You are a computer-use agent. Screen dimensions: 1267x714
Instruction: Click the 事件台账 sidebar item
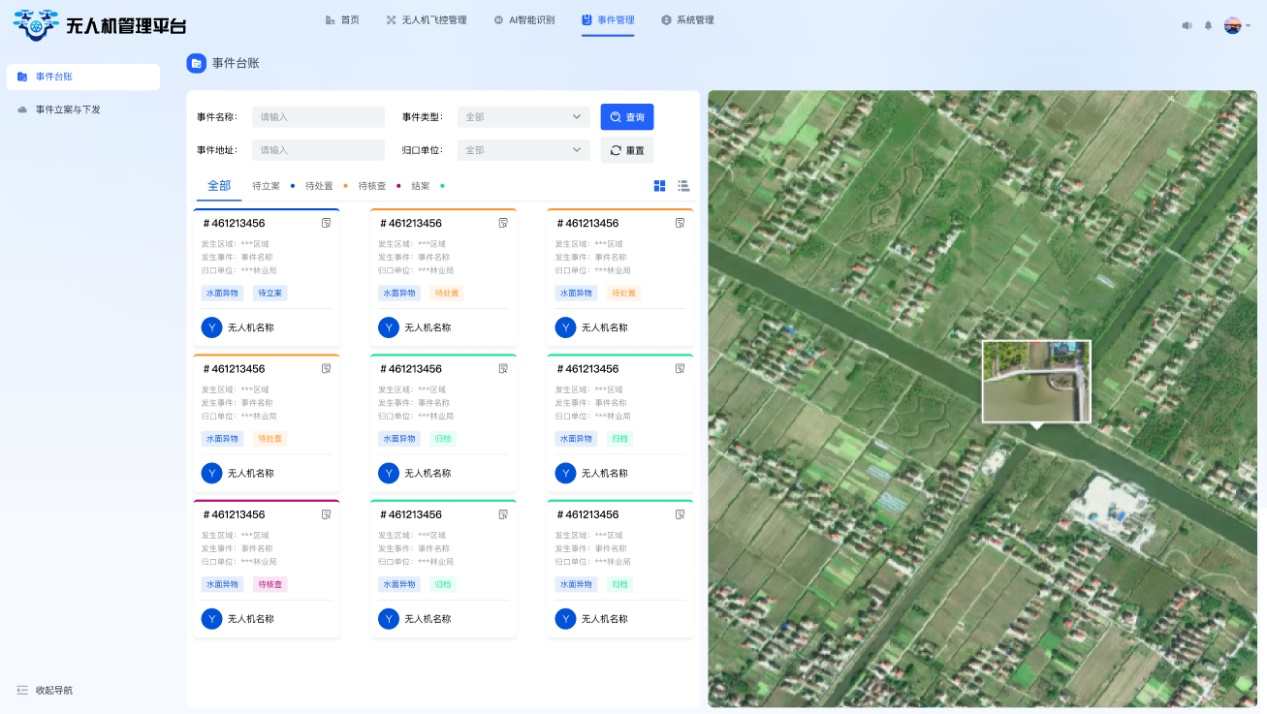point(83,77)
